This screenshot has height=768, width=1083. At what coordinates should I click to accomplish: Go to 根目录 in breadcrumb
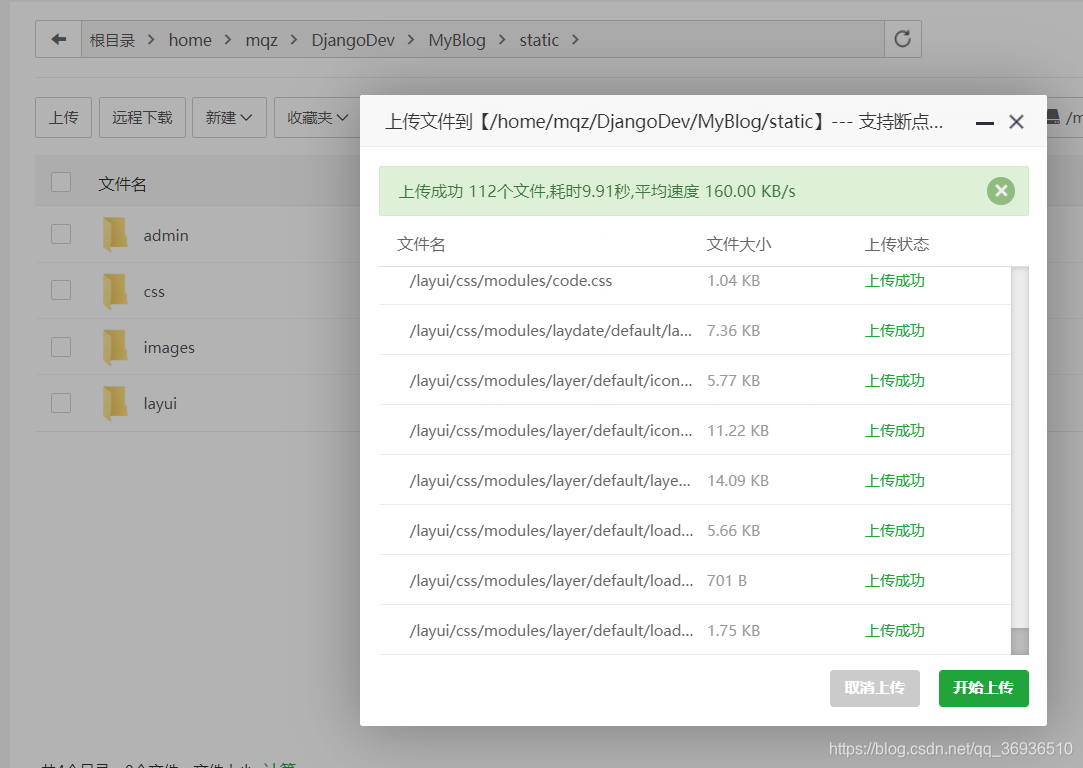(113, 40)
